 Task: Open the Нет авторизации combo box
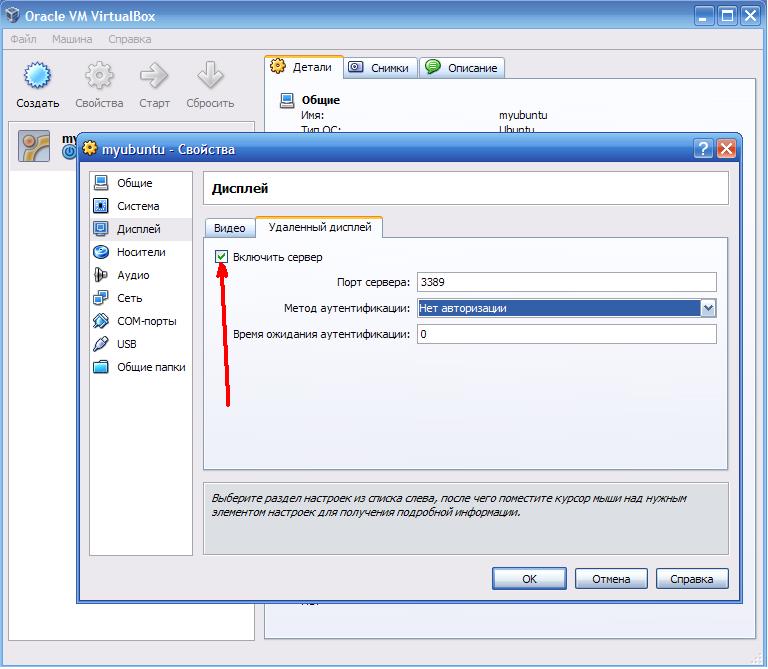pos(567,308)
